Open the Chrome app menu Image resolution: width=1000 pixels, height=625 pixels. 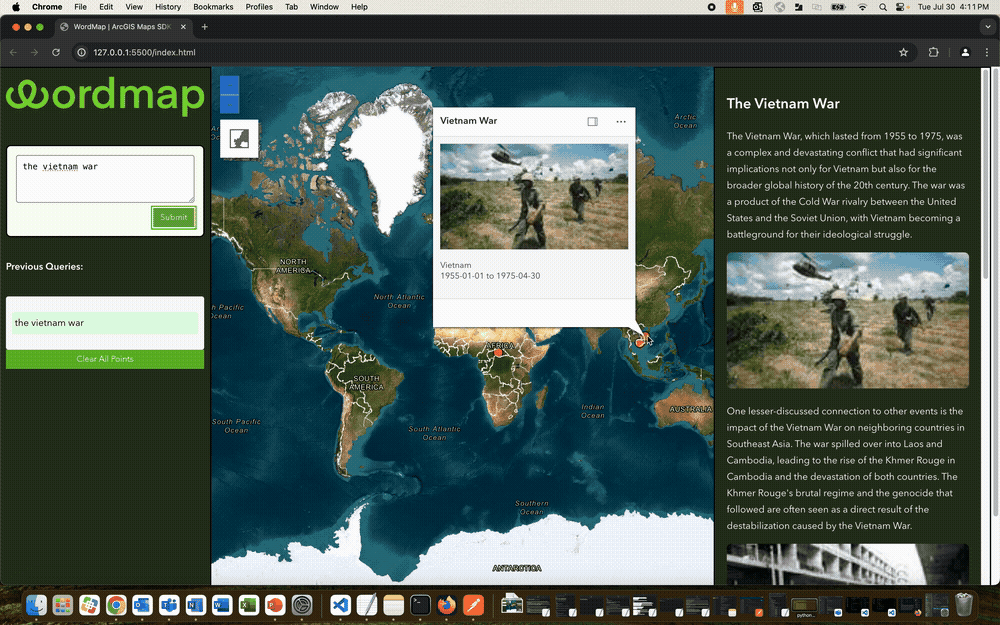click(x=47, y=7)
